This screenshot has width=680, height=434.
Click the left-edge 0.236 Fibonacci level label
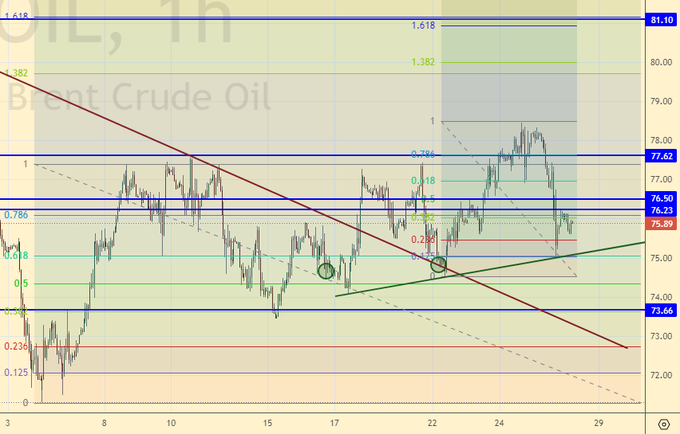click(x=15, y=346)
